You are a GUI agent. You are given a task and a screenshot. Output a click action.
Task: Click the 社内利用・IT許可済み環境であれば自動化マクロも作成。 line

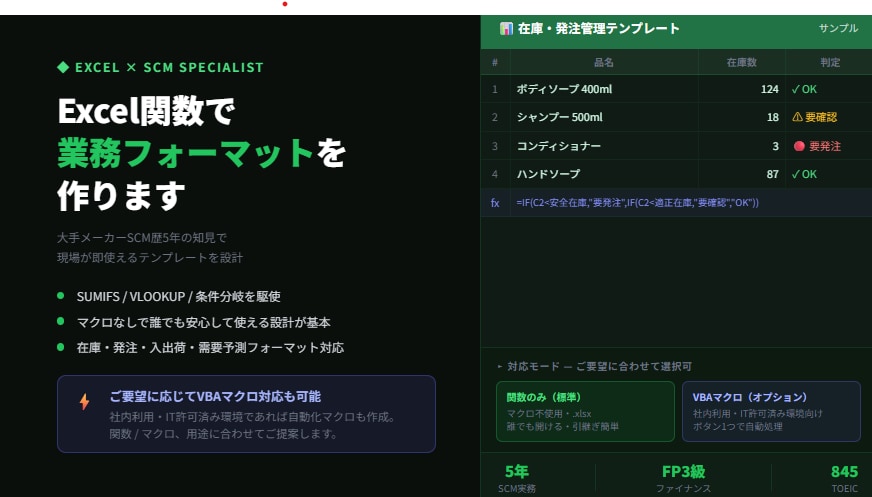(252, 417)
